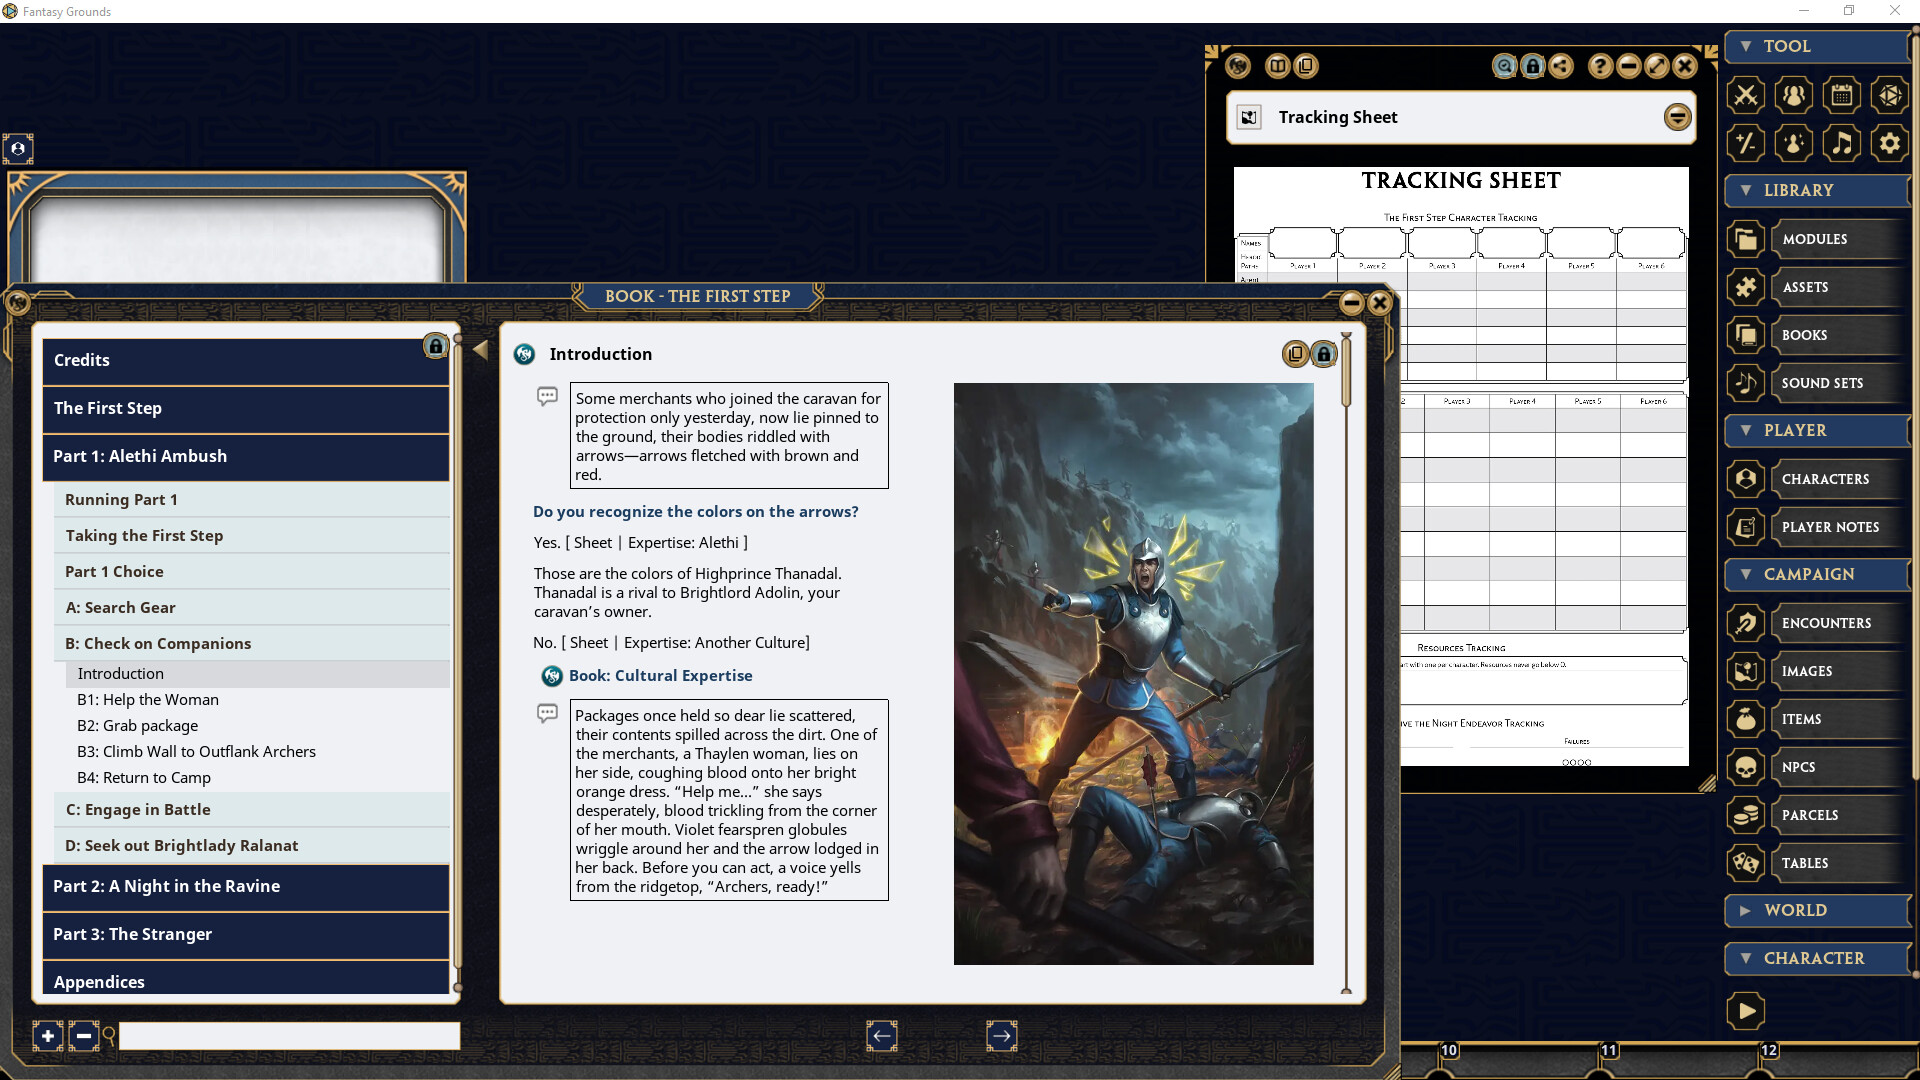Enable the zoom magnifier on the Tracking Sheet
Screen dimensions: 1920x1080
pos(1504,66)
